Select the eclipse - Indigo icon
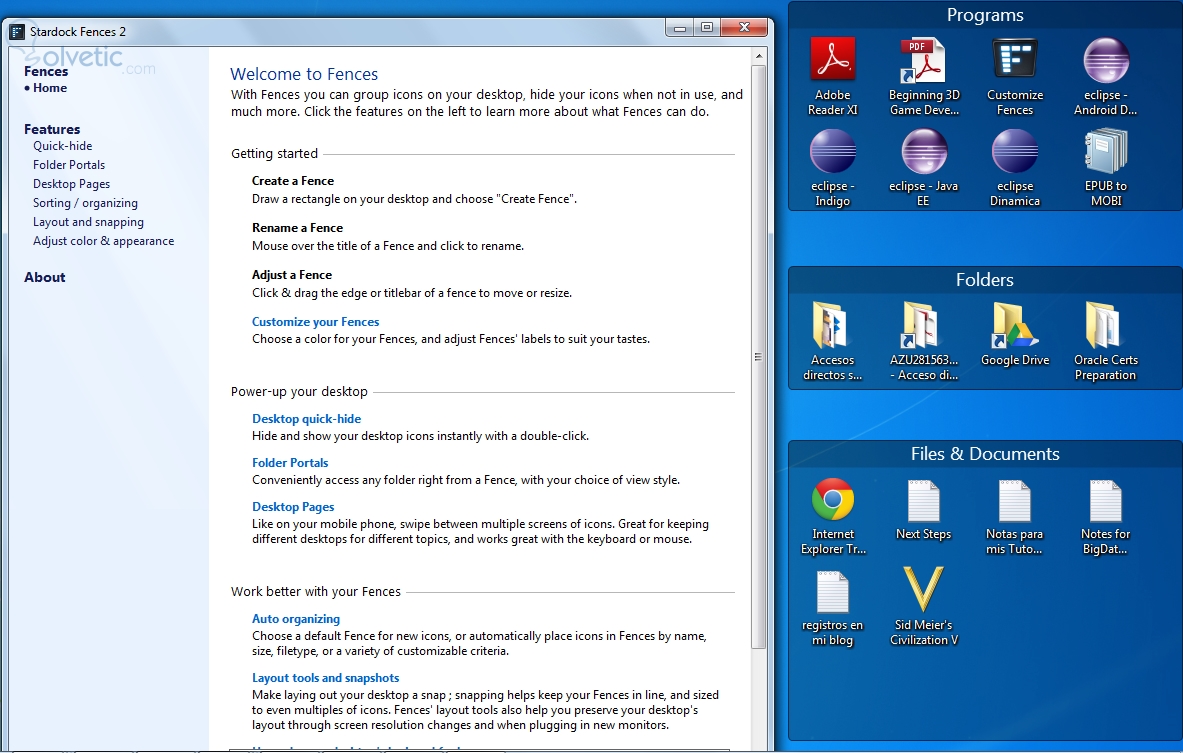The width and height of the screenshot is (1183, 753). click(832, 168)
